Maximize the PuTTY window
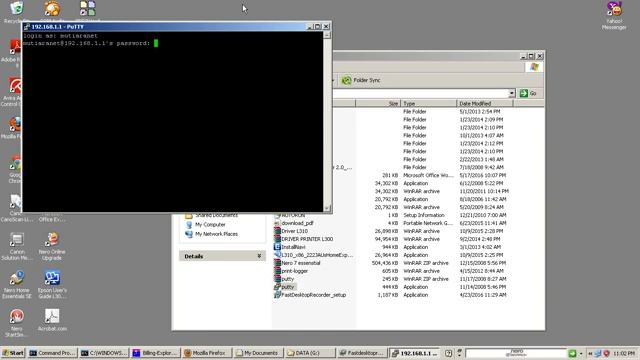The height and width of the screenshot is (360, 640). point(318,27)
